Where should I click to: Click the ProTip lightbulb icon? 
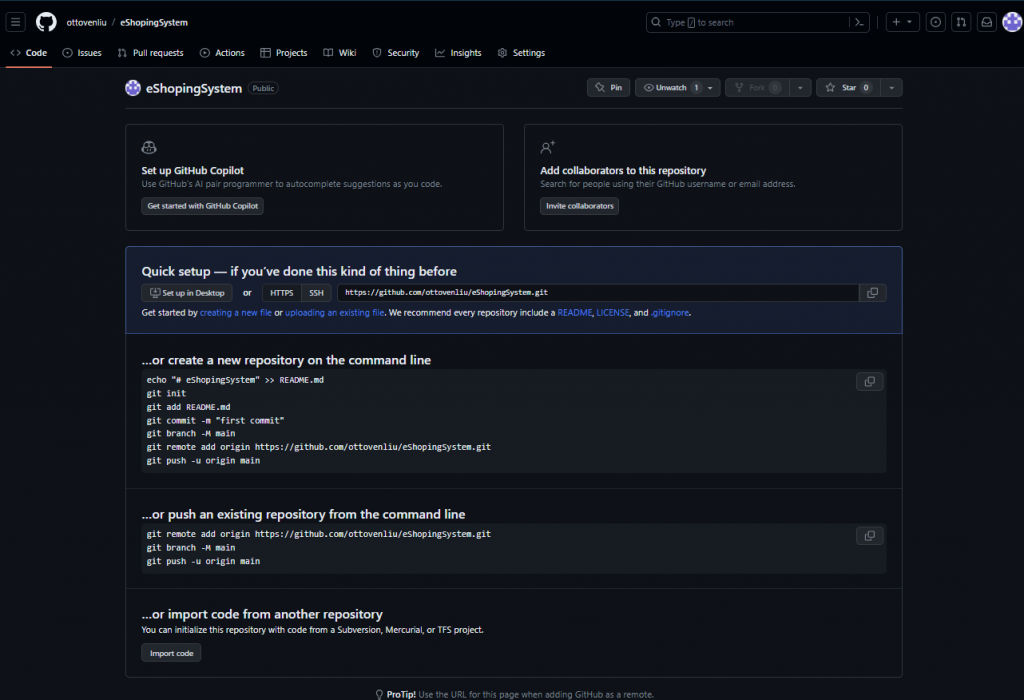pyautogui.click(x=379, y=694)
